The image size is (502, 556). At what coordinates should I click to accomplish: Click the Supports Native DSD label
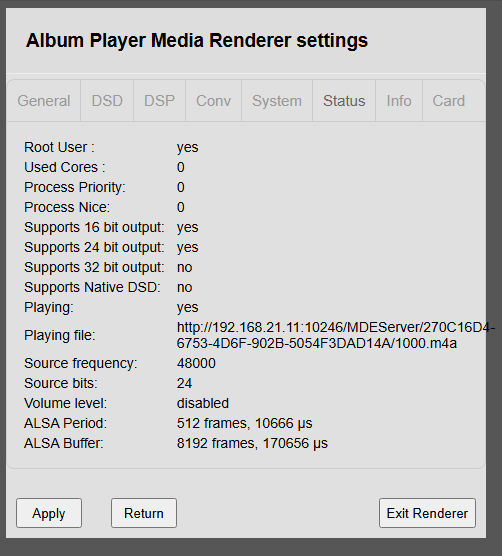click(x=92, y=287)
